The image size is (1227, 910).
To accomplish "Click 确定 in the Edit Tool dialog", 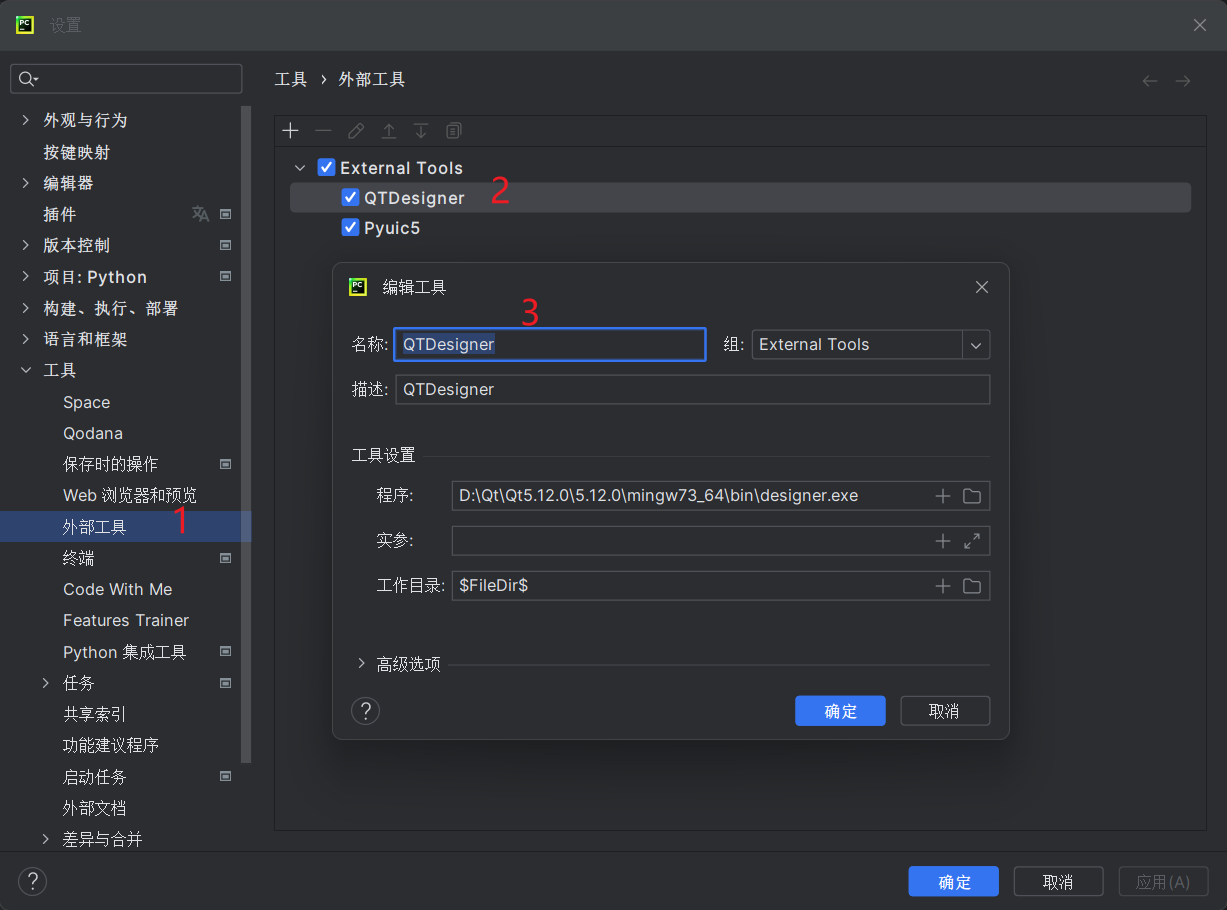I will tap(840, 711).
